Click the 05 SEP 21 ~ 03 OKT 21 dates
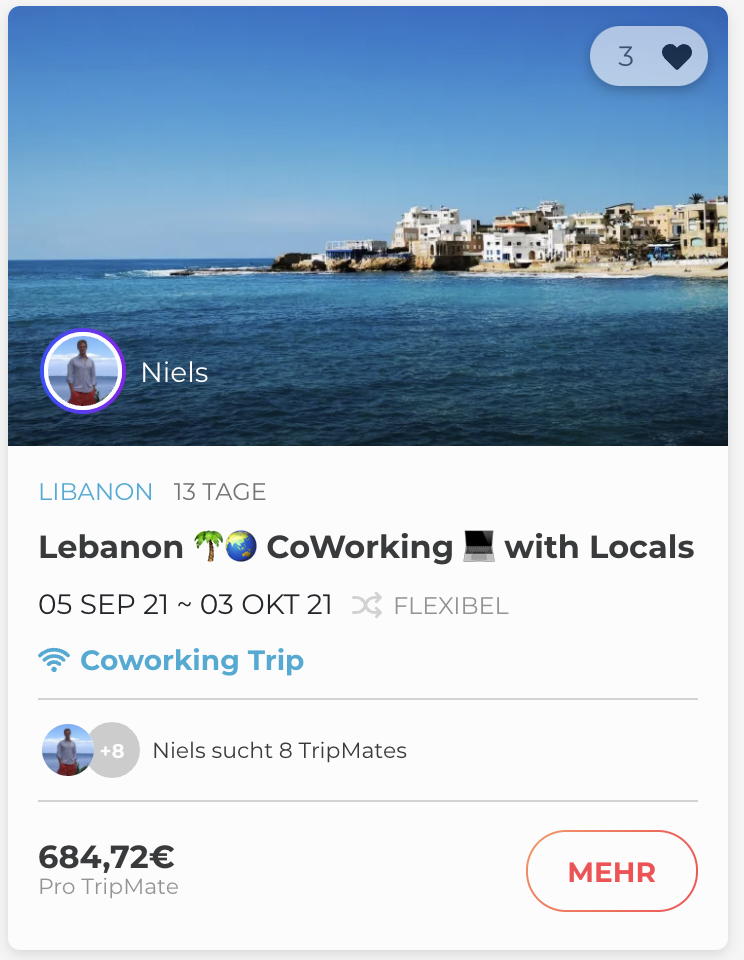Screen dimensions: 744x960 [x=185, y=605]
